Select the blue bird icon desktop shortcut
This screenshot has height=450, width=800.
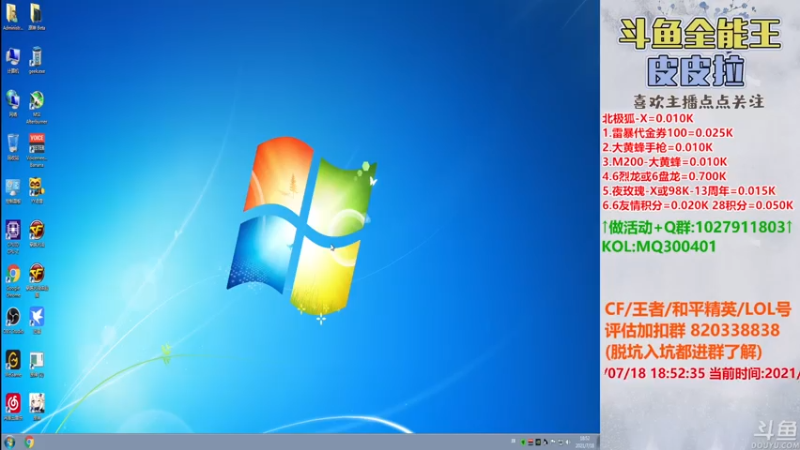click(x=36, y=321)
